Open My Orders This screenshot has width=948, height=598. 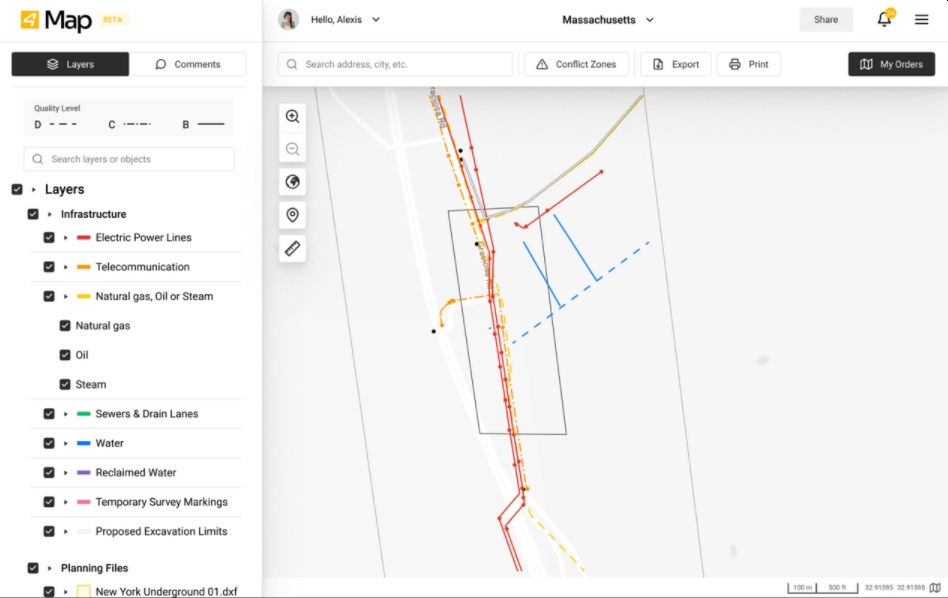(891, 64)
